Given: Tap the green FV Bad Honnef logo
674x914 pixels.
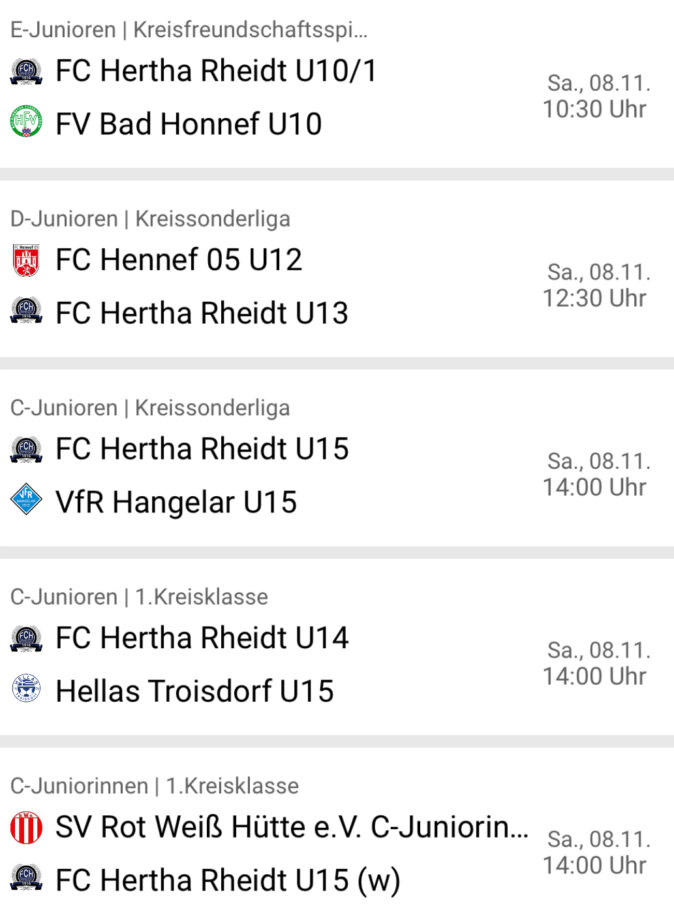Looking at the screenshot, I should 26,124.
